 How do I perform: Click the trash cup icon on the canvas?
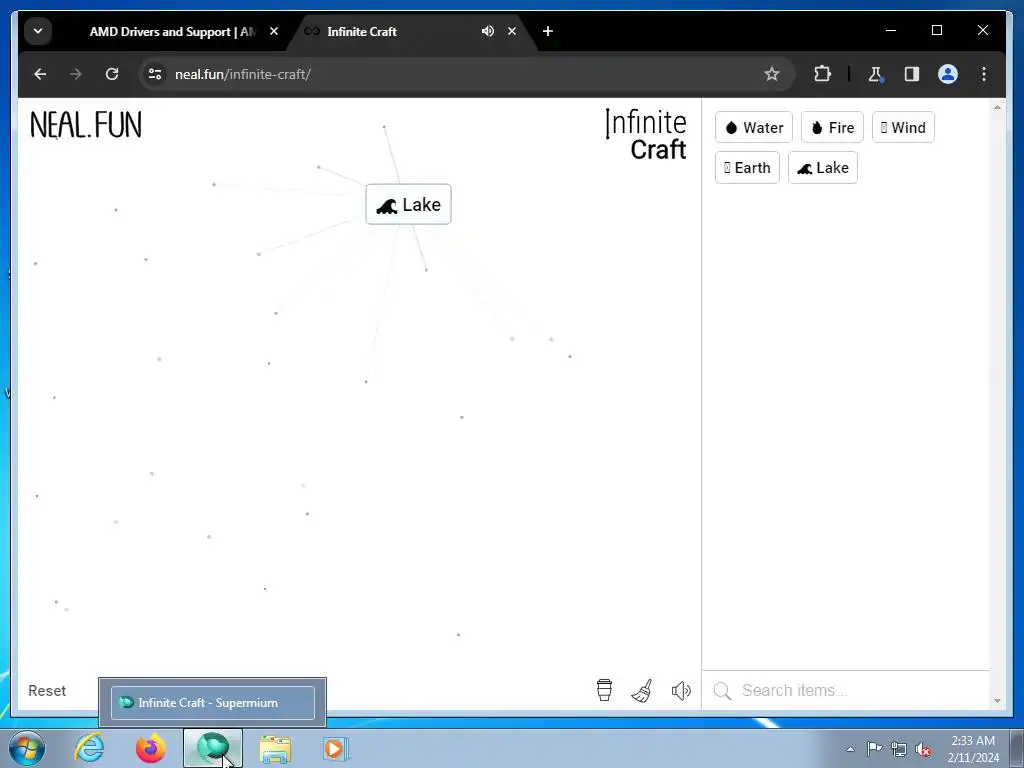click(604, 690)
